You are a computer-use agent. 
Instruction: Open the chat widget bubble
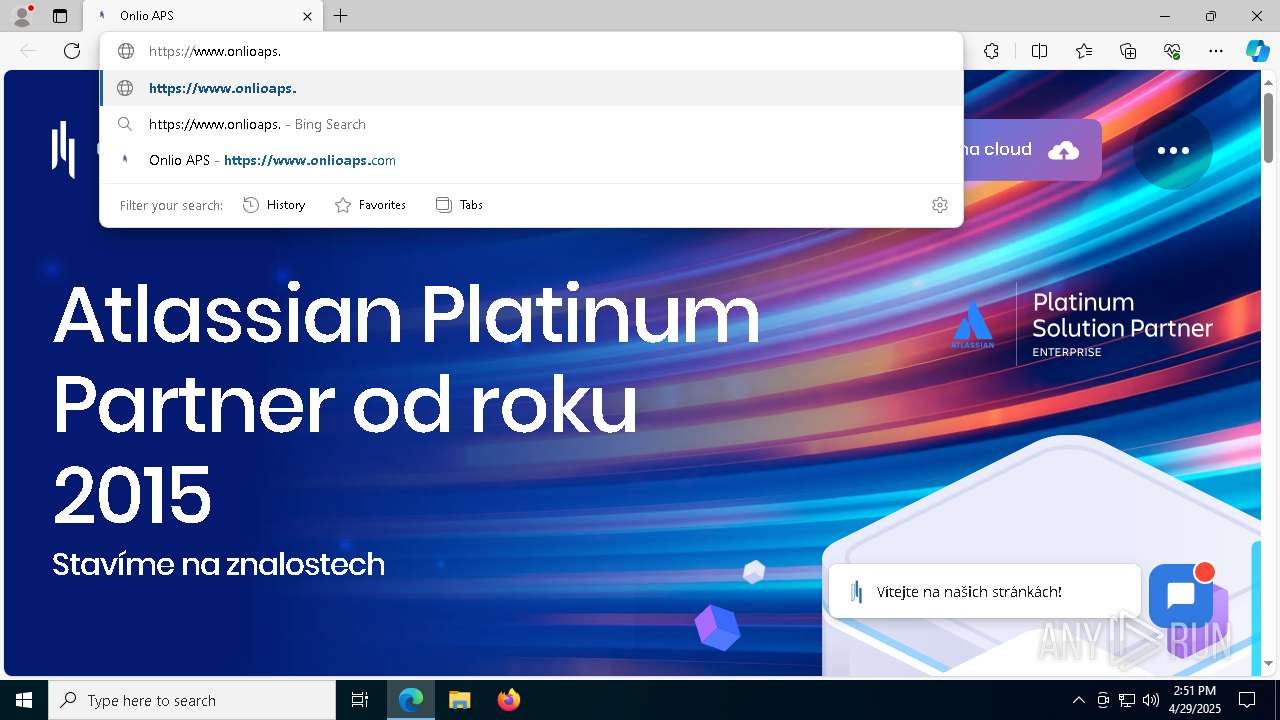tap(1181, 594)
